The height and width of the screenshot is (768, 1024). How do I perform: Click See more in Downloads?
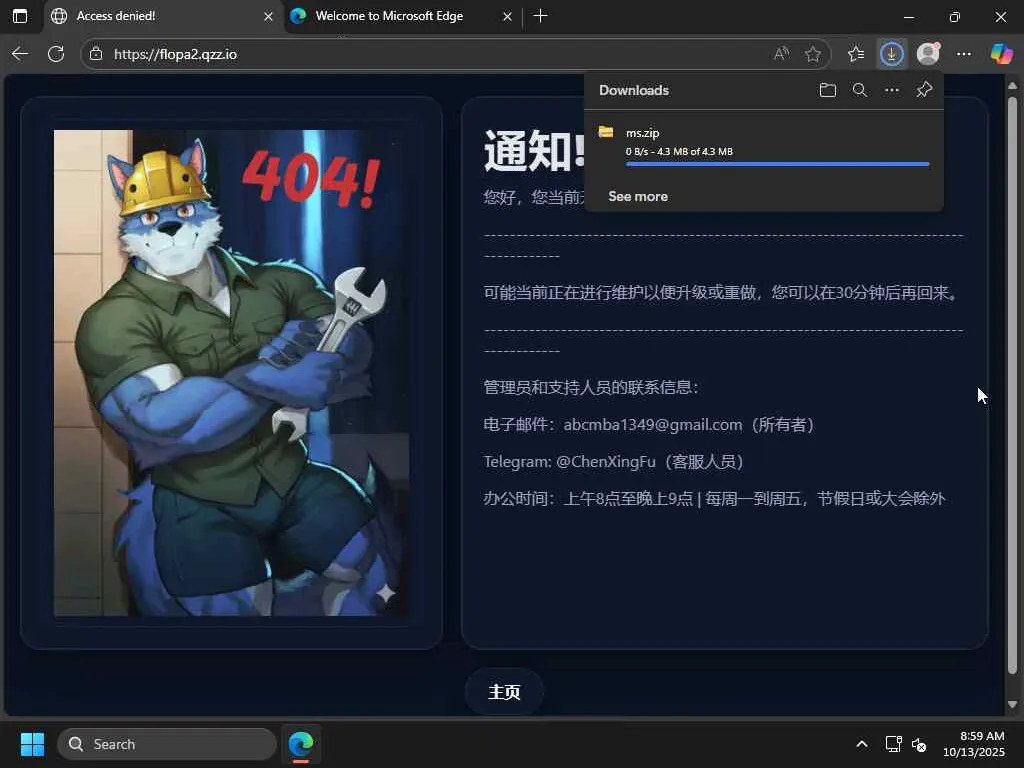click(638, 197)
